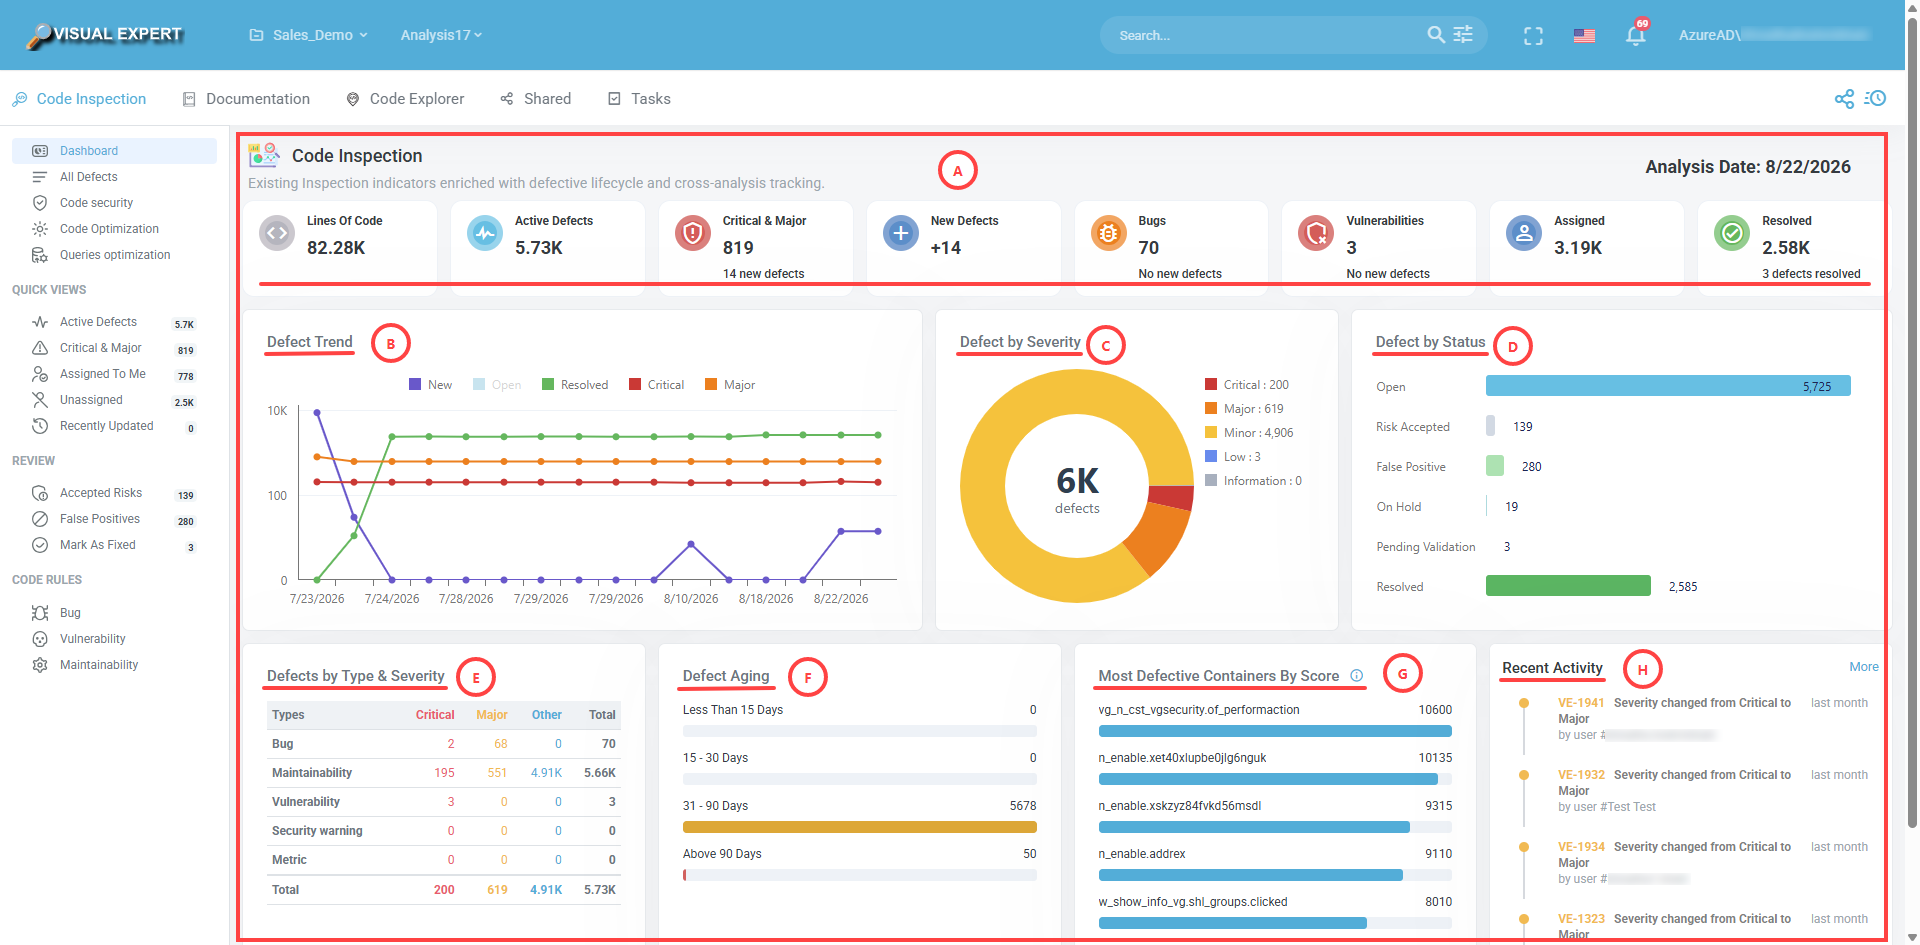Open search filter options icon
The height and width of the screenshot is (945, 1920).
click(x=1463, y=35)
